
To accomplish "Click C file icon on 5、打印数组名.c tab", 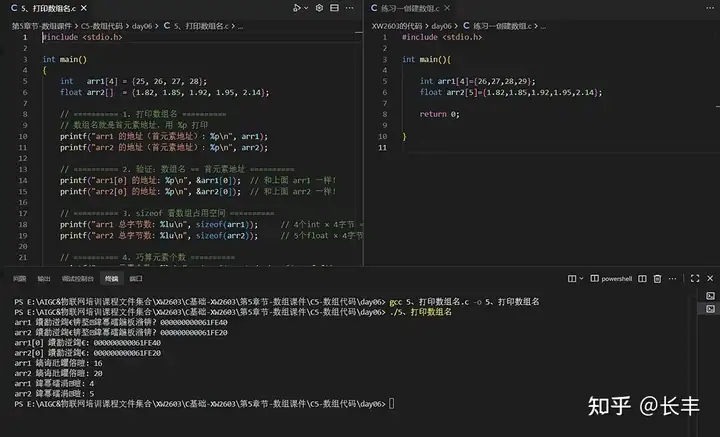I will (14, 8).
